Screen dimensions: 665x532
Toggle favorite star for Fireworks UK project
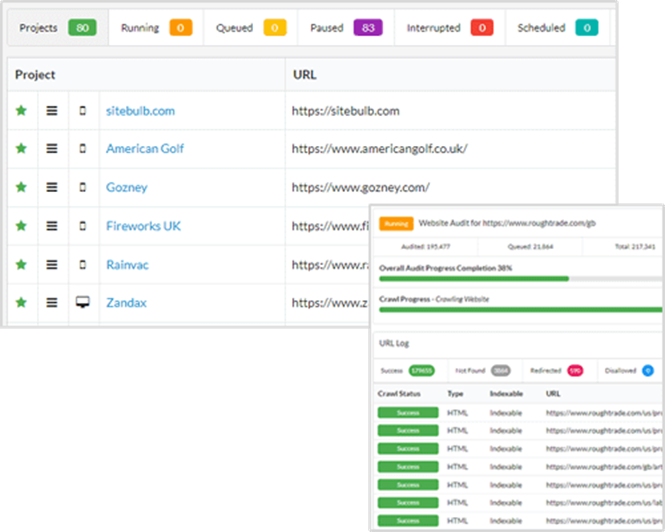tap(21, 226)
